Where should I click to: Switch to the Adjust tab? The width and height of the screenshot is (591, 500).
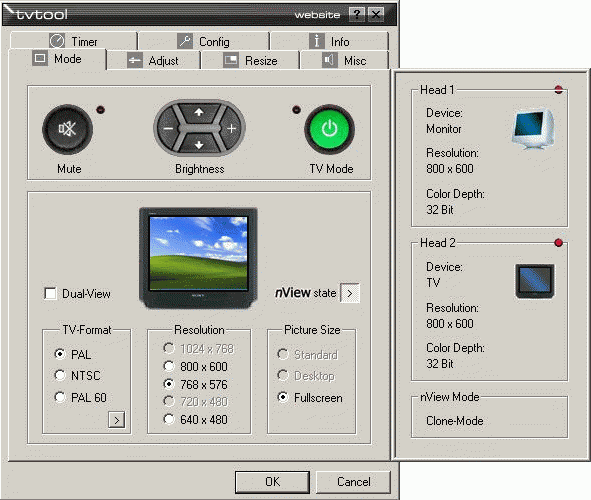click(x=153, y=60)
